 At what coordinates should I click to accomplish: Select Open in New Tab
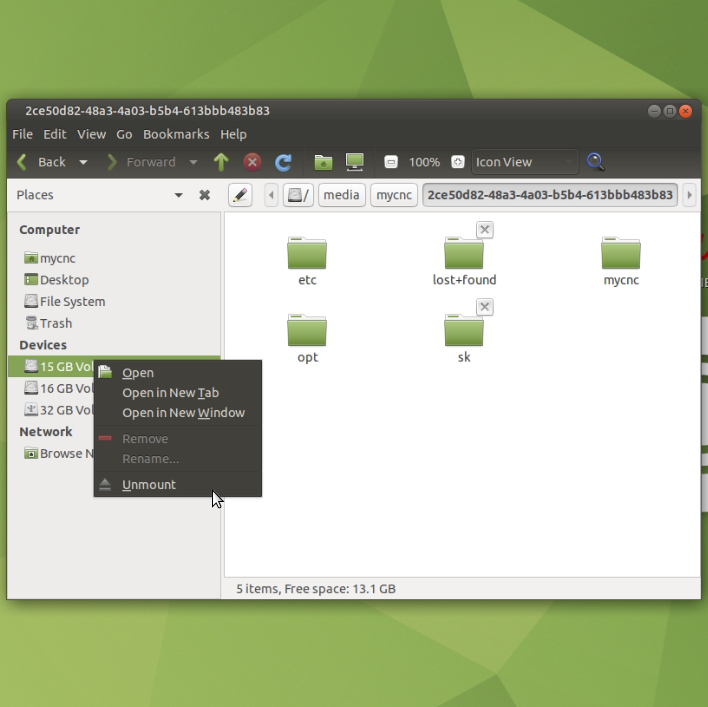[170, 393]
